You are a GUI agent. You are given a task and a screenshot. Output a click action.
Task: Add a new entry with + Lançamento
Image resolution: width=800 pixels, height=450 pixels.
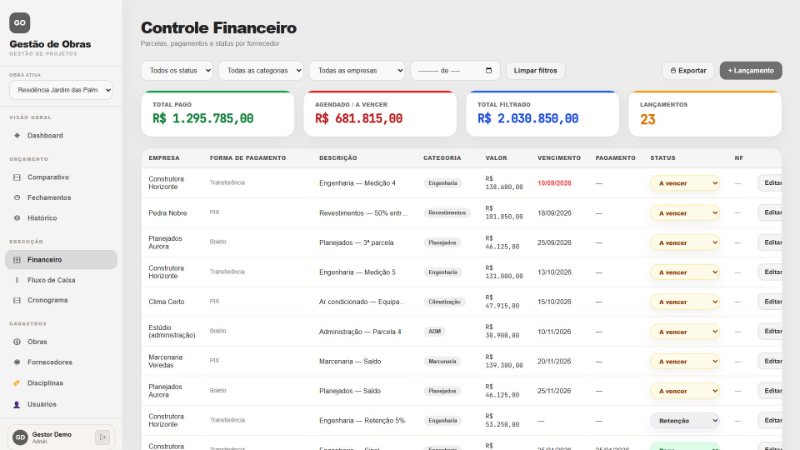coord(751,70)
